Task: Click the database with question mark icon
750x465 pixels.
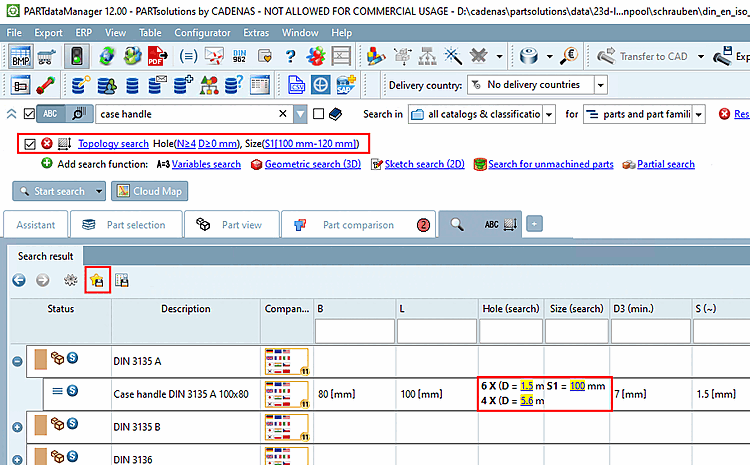Action: (x=234, y=85)
